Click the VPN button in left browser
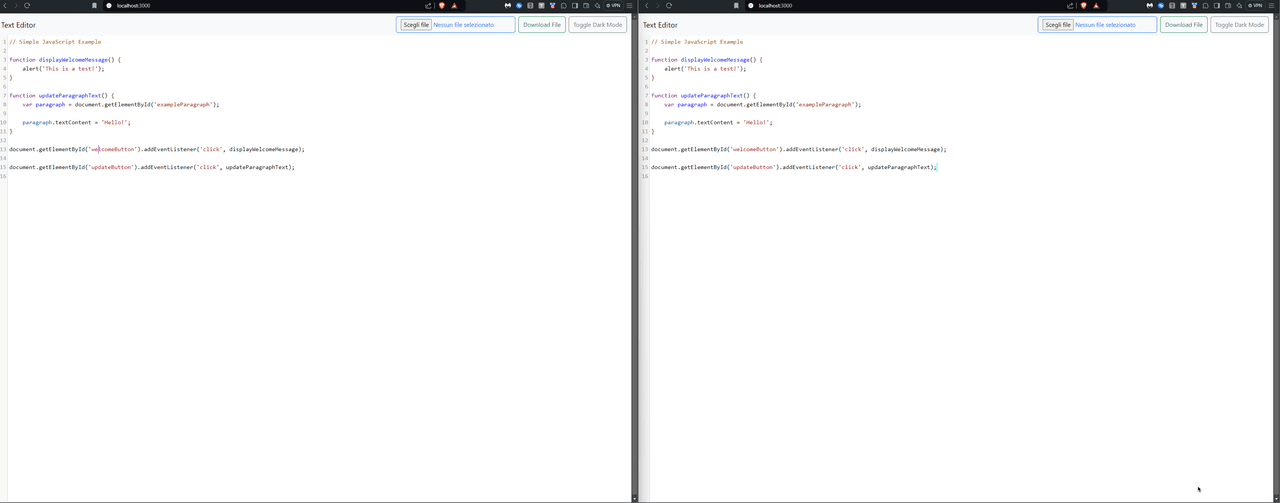This screenshot has height=503, width=1280. click(x=614, y=5)
